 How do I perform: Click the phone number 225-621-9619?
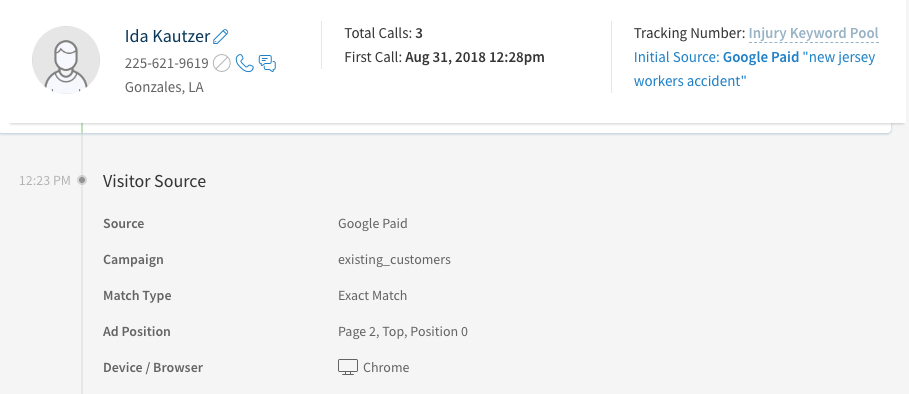pos(166,63)
